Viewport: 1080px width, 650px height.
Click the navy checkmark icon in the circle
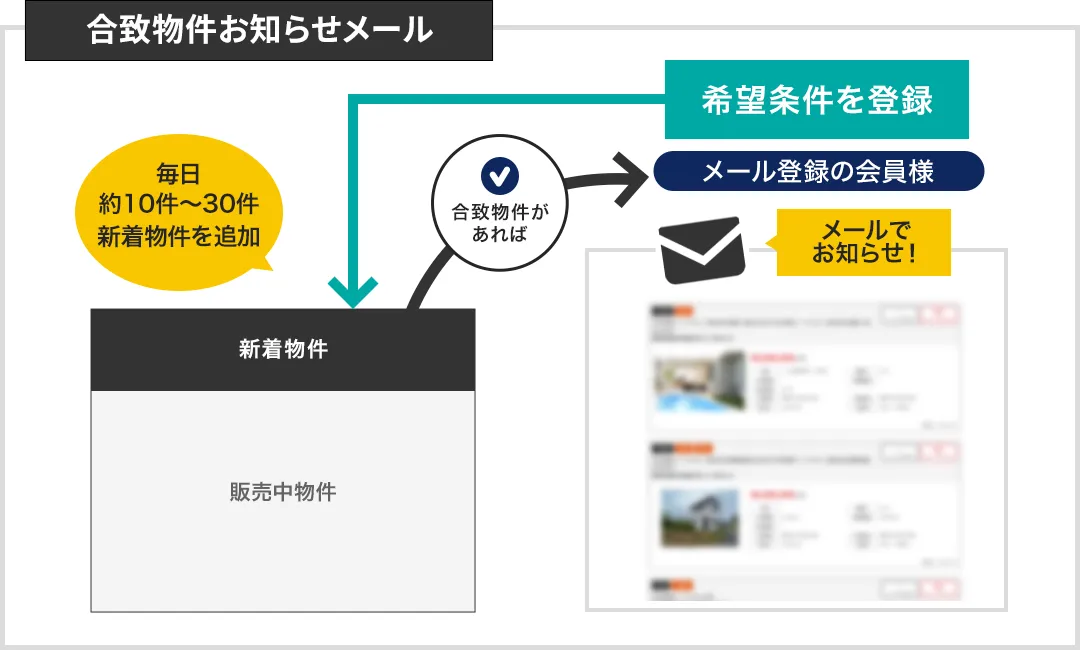click(x=498, y=176)
